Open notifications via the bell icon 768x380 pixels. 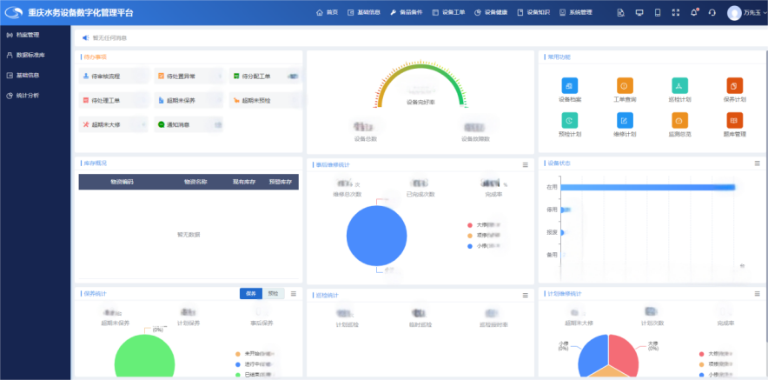point(694,13)
